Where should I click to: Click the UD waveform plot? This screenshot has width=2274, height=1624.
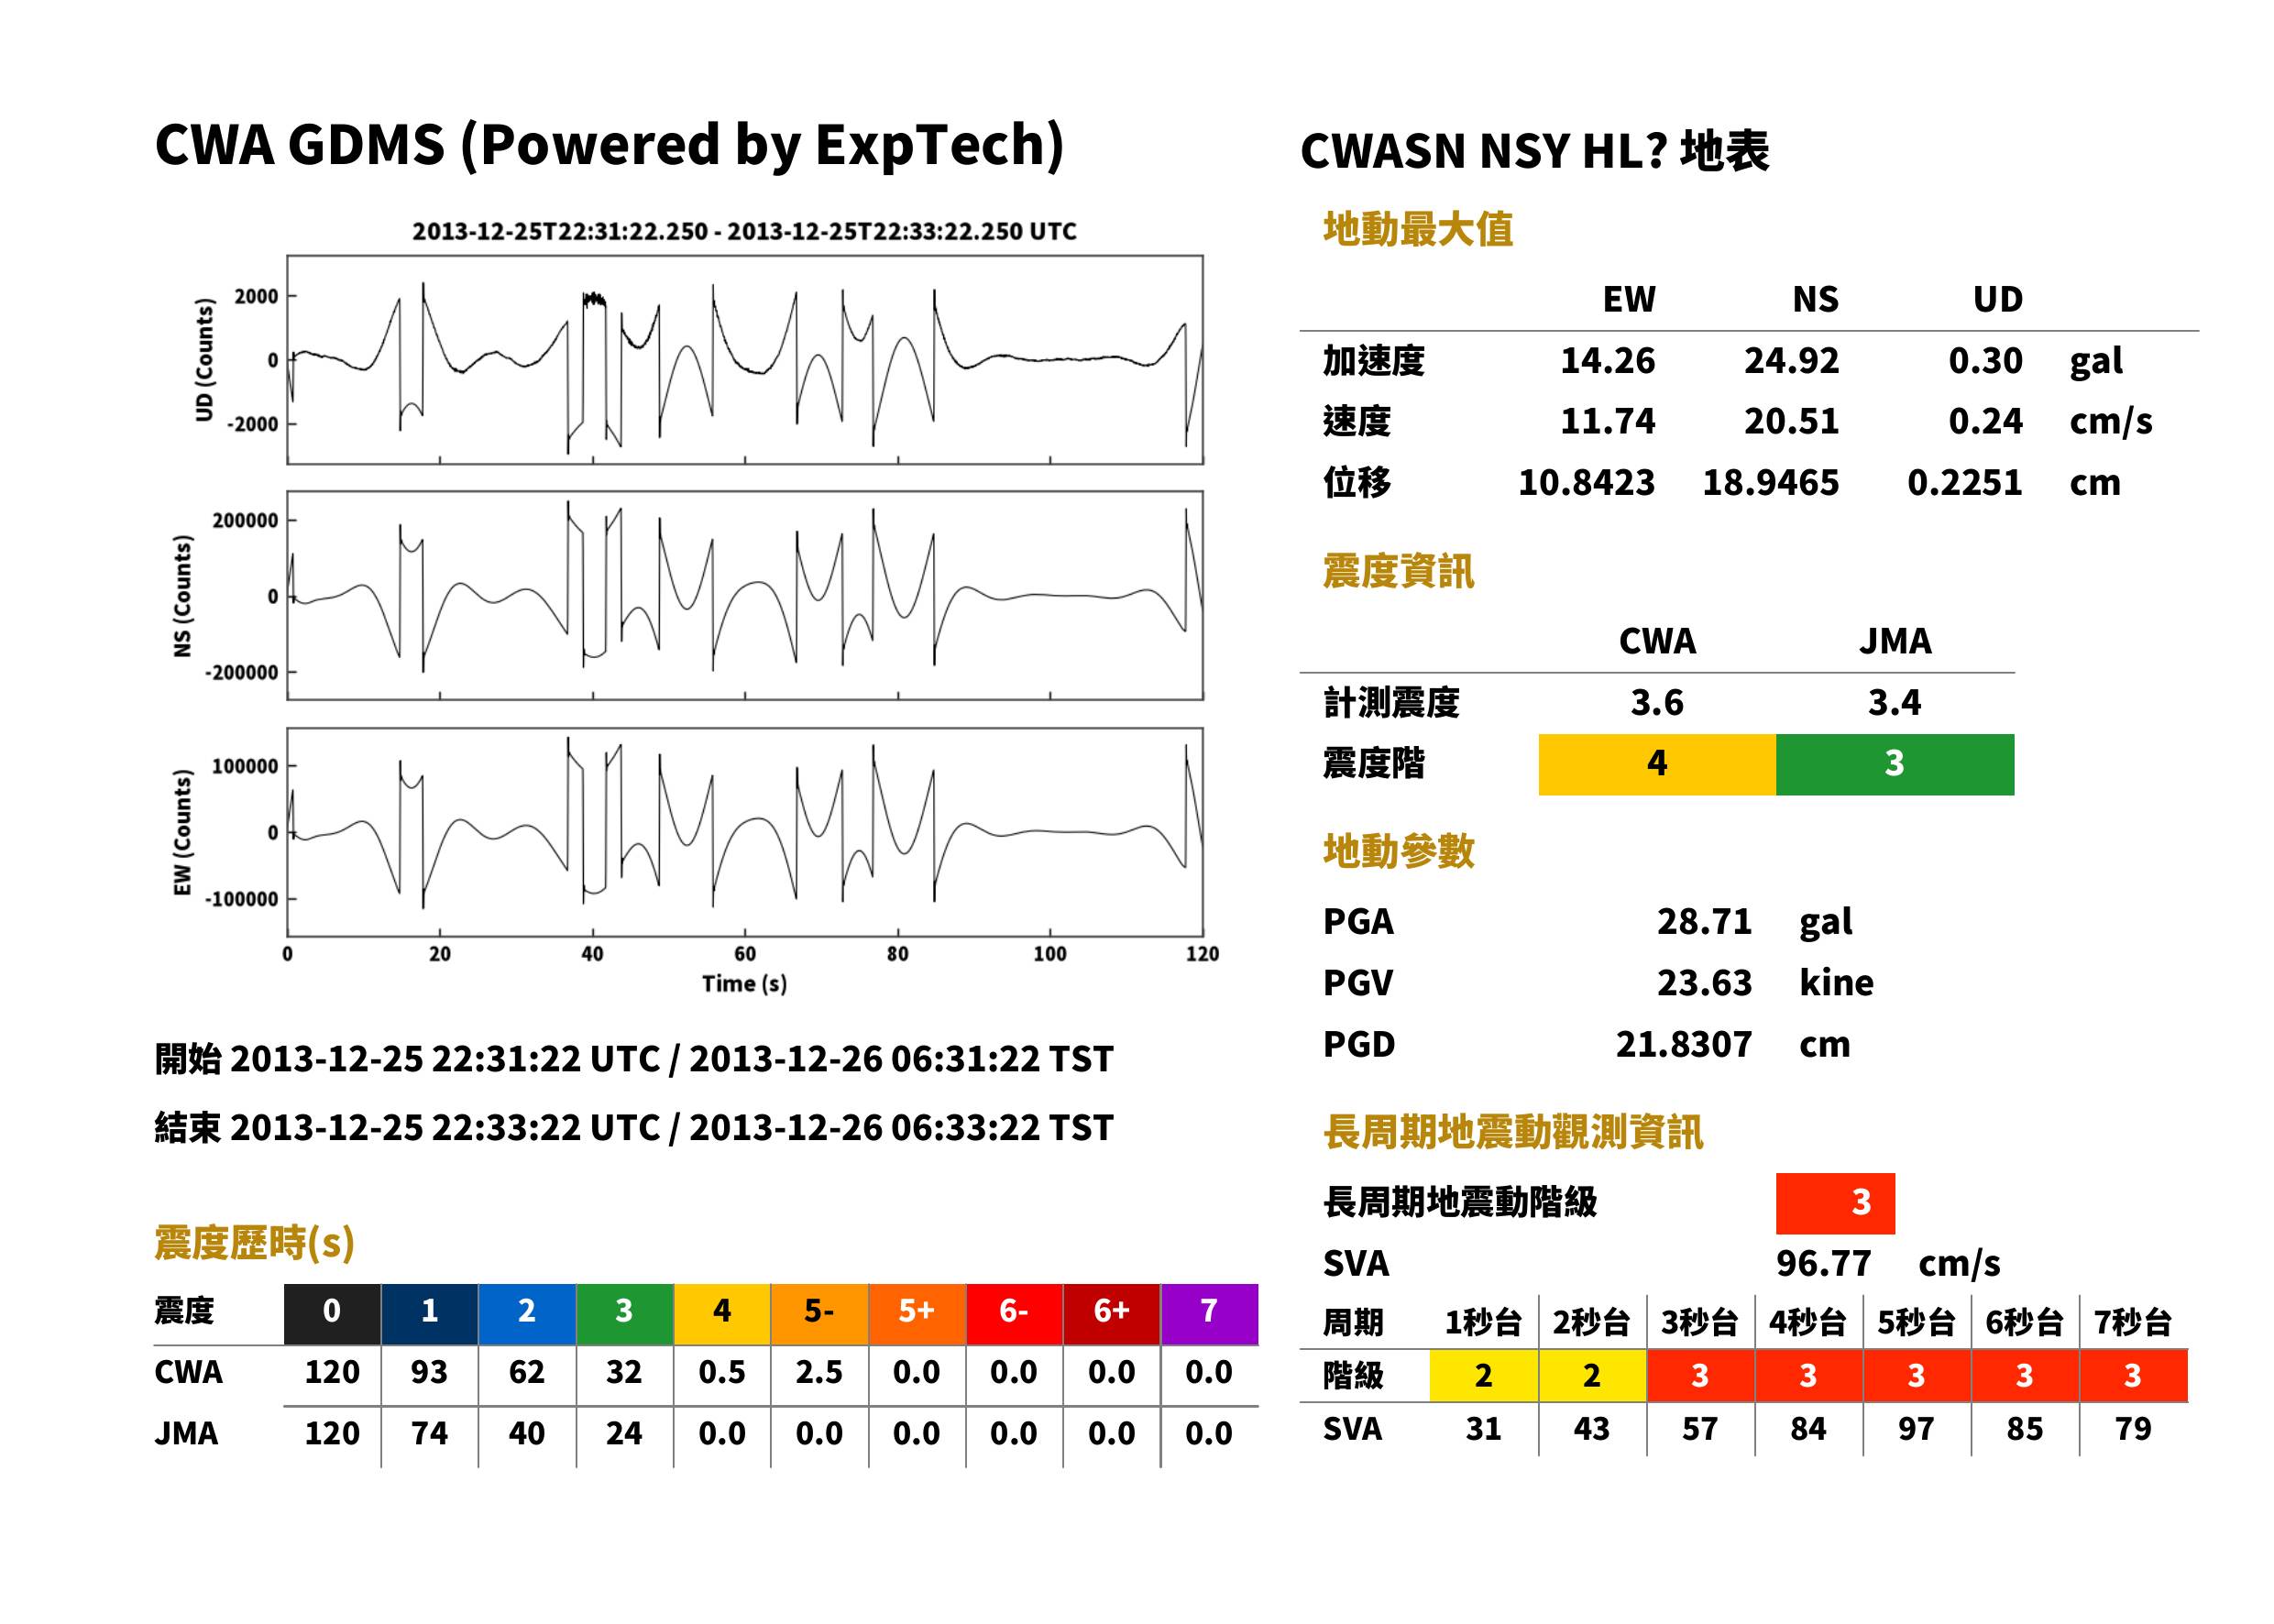pos(745,359)
